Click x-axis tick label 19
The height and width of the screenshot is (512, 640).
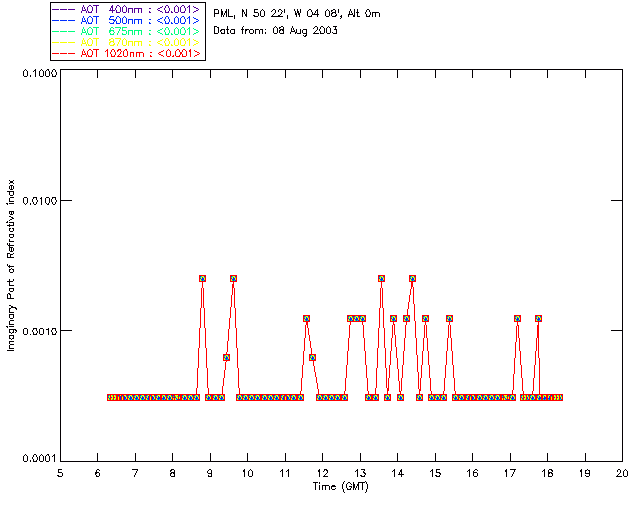(585, 473)
